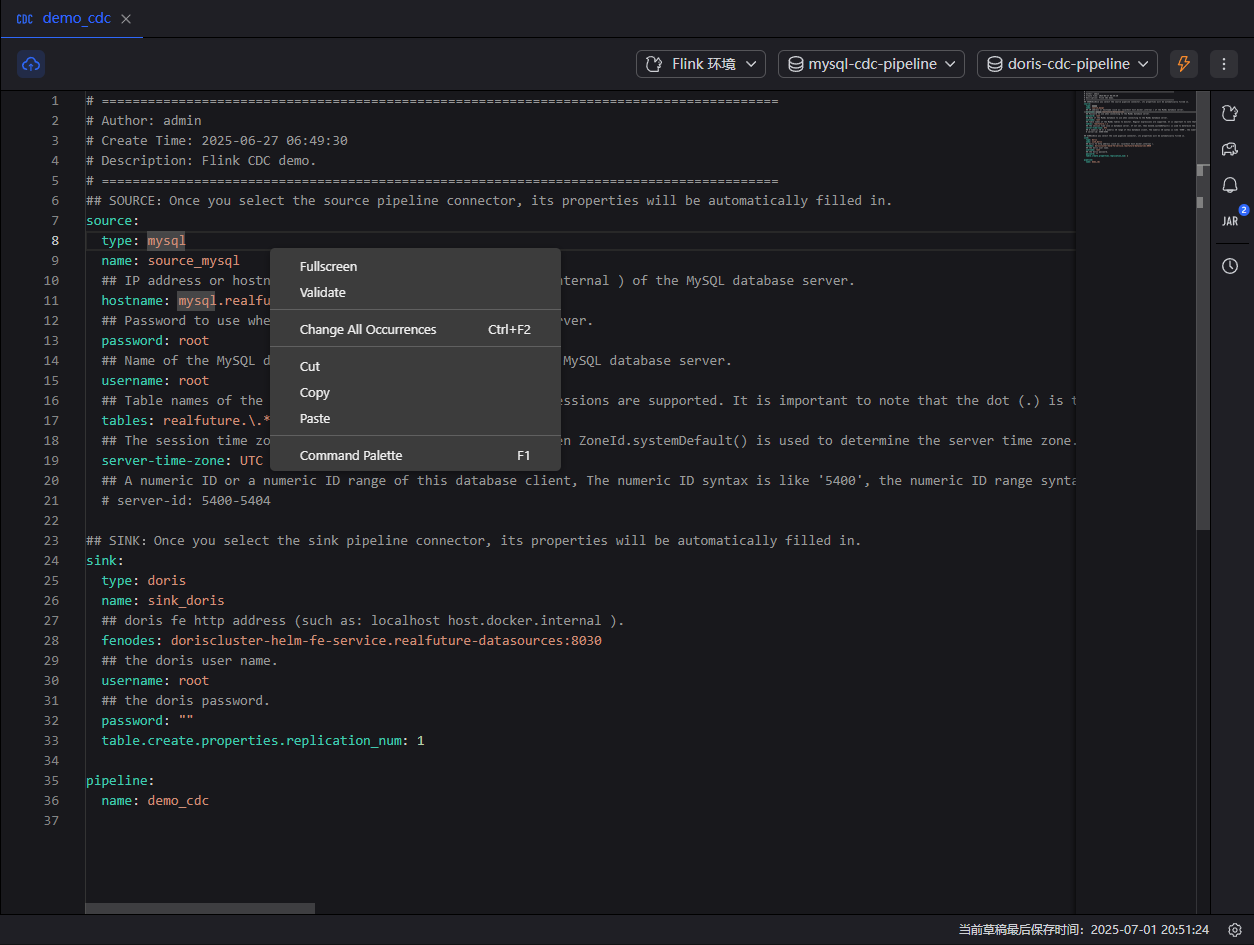Expand the Flink 环境 dropdown
Screen dimensions: 1254x945
click(x=701, y=64)
